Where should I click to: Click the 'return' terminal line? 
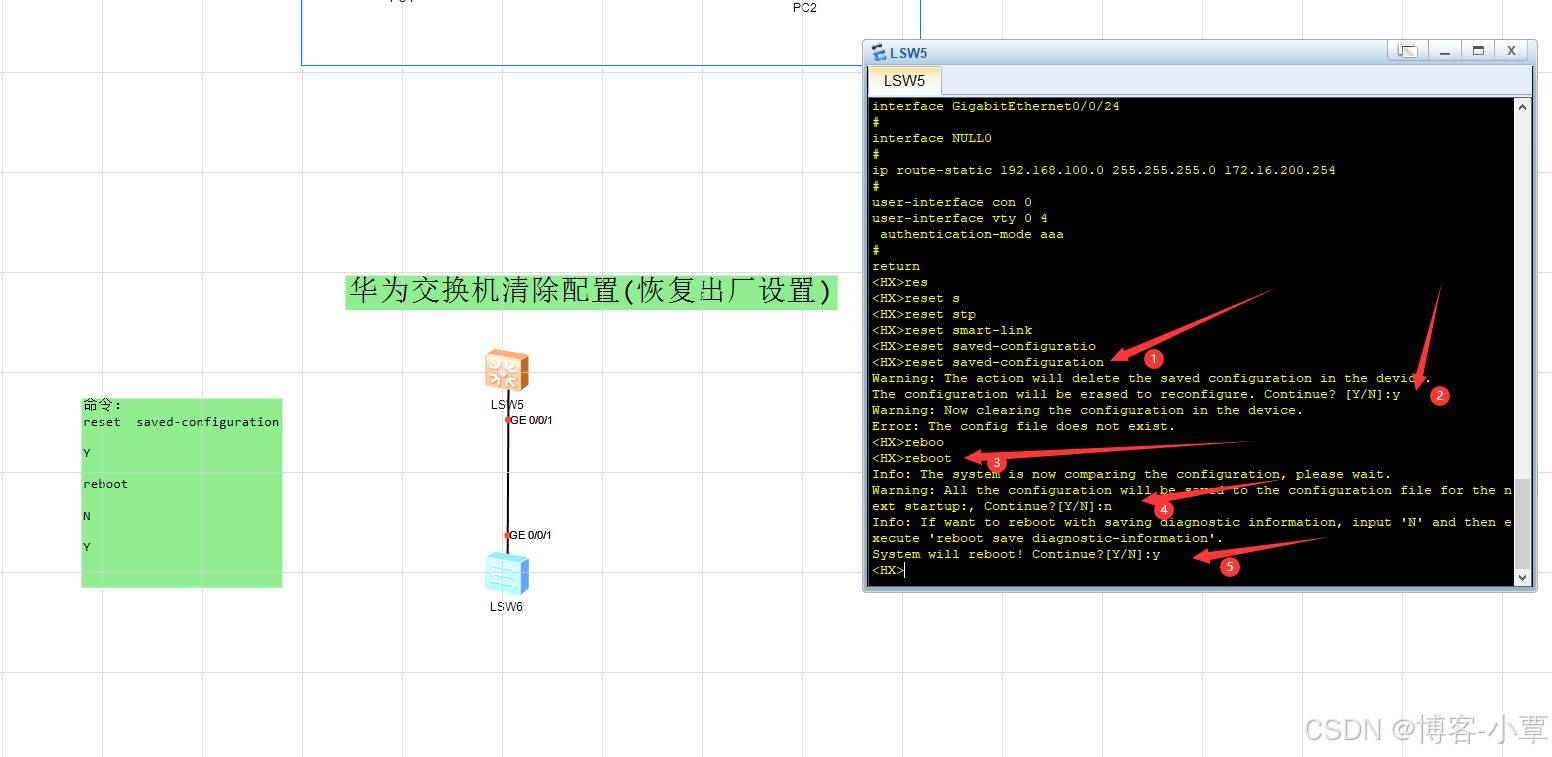pos(896,266)
